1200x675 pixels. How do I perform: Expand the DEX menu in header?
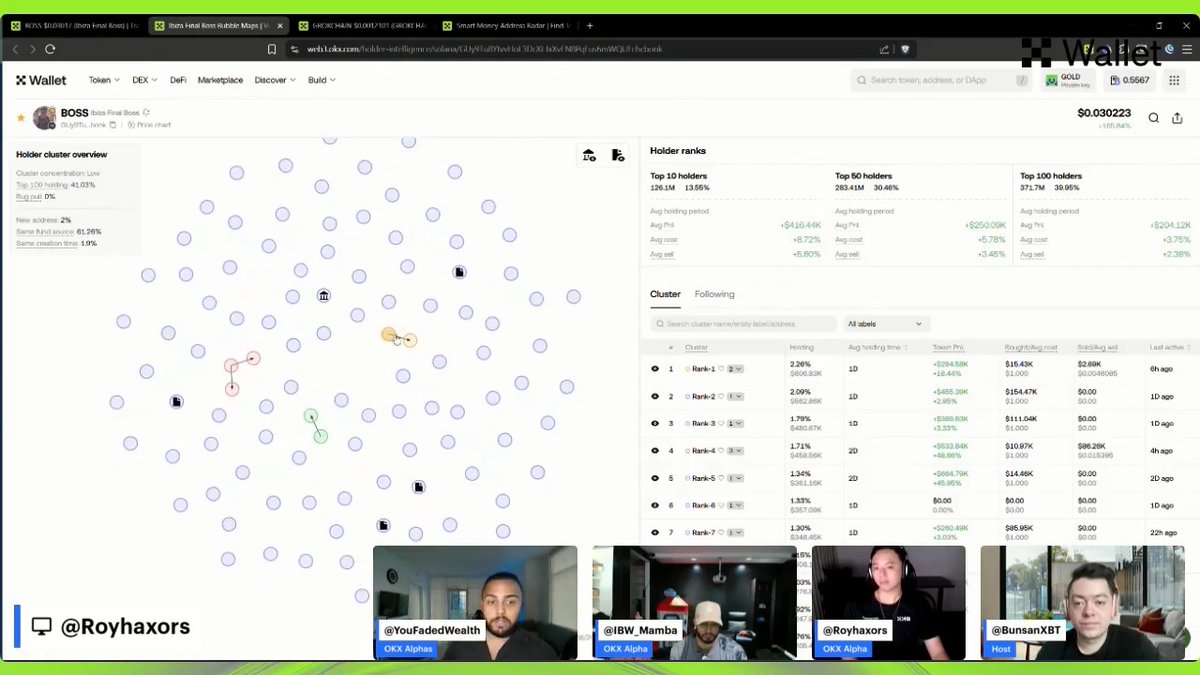tap(146, 80)
